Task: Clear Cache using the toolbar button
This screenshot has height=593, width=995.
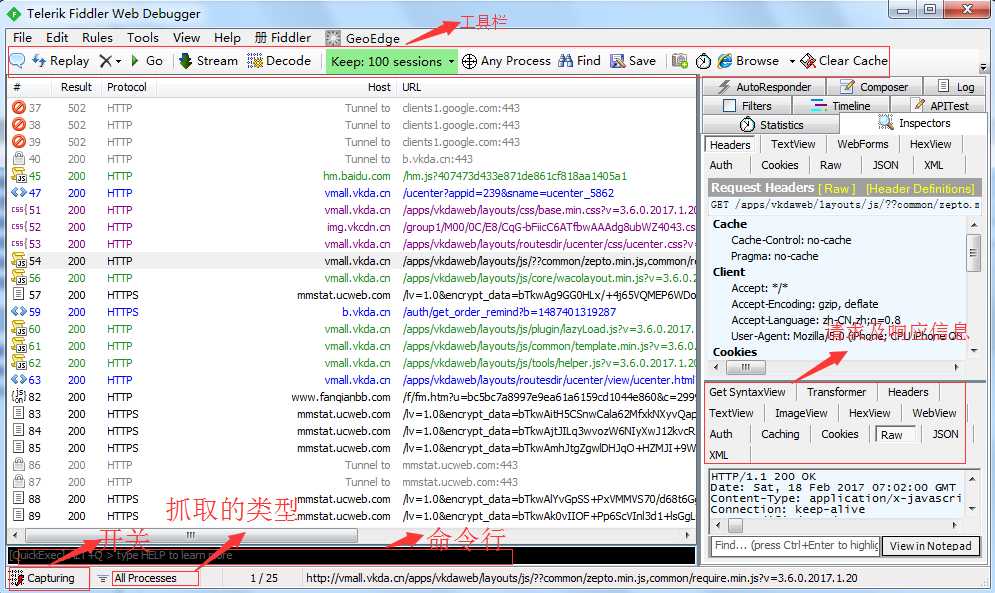Action: coord(844,61)
